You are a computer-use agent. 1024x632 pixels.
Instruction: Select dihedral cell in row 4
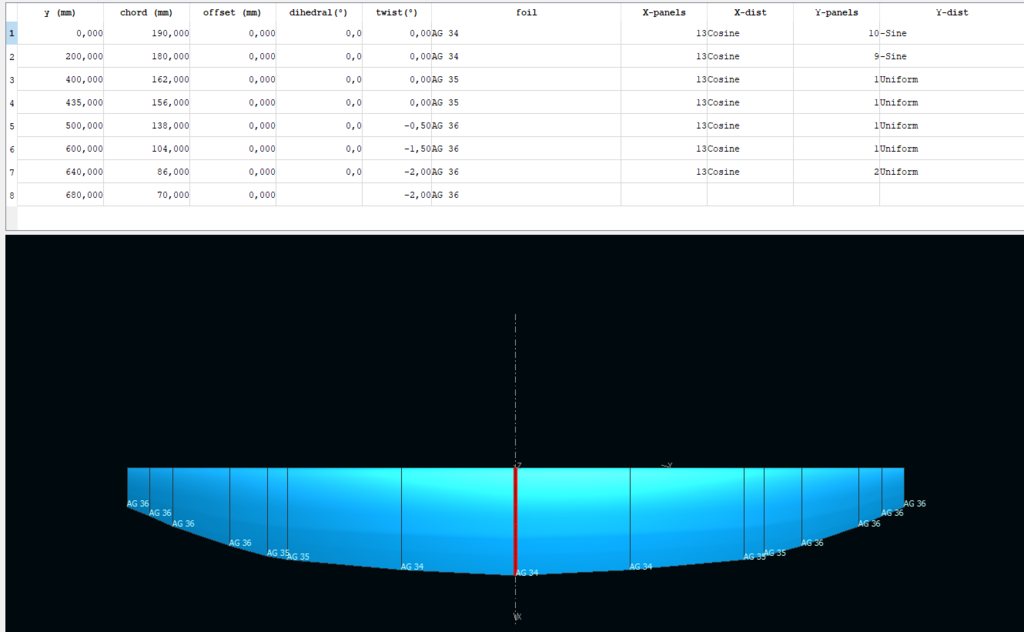click(319, 103)
